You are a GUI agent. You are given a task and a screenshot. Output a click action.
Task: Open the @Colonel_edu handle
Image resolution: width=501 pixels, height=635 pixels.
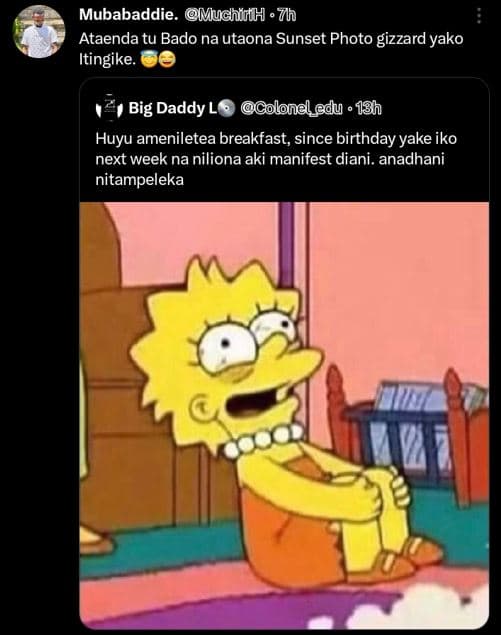pyautogui.click(x=291, y=109)
